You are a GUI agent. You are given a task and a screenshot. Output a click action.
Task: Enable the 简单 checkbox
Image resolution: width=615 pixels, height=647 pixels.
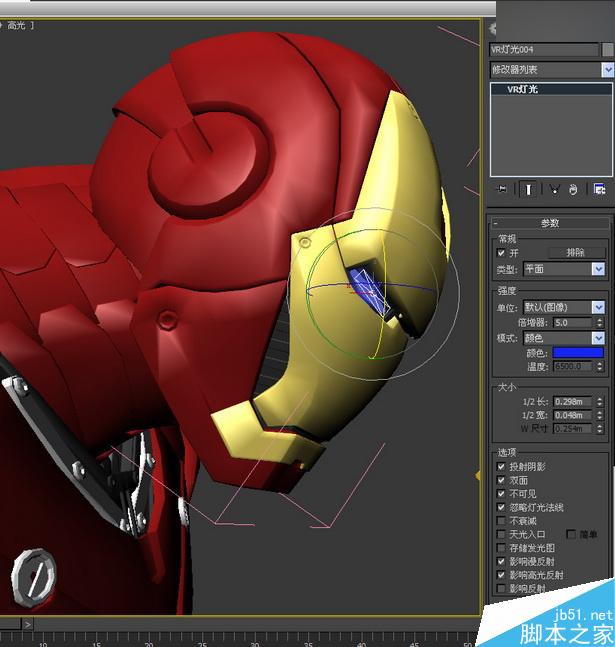pos(571,534)
